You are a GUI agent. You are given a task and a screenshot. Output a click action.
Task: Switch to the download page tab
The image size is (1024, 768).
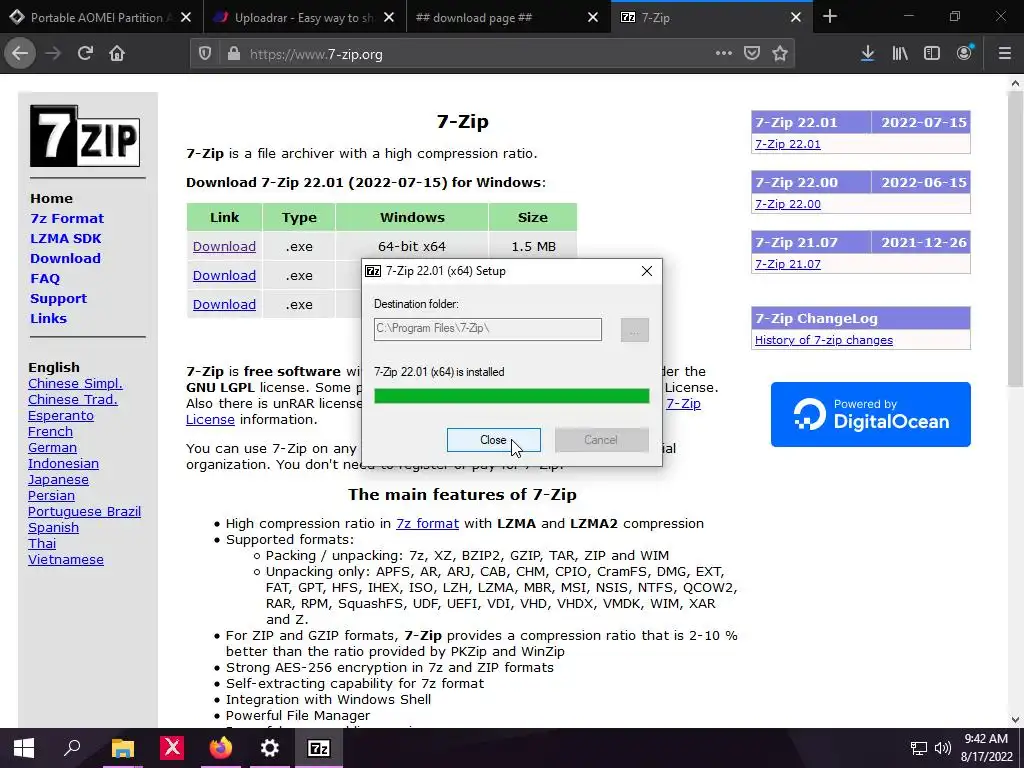pos(507,18)
